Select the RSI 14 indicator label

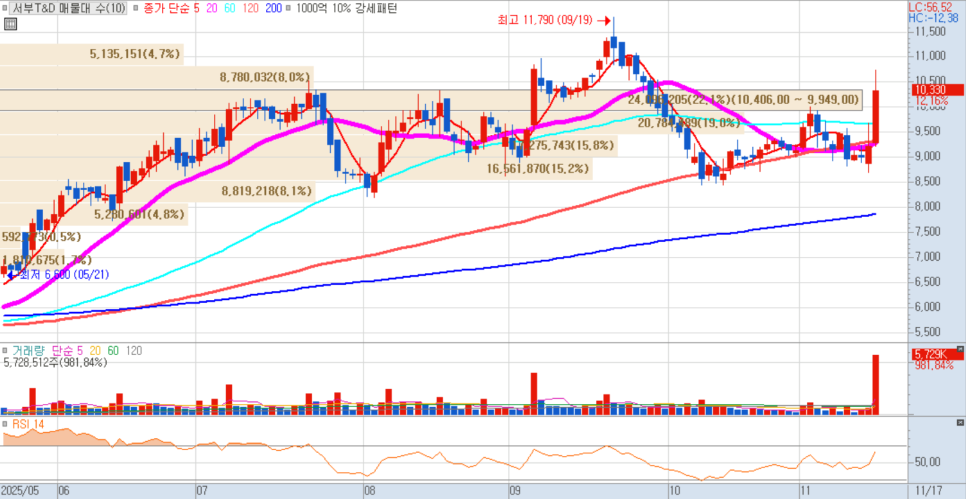pyautogui.click(x=27, y=424)
